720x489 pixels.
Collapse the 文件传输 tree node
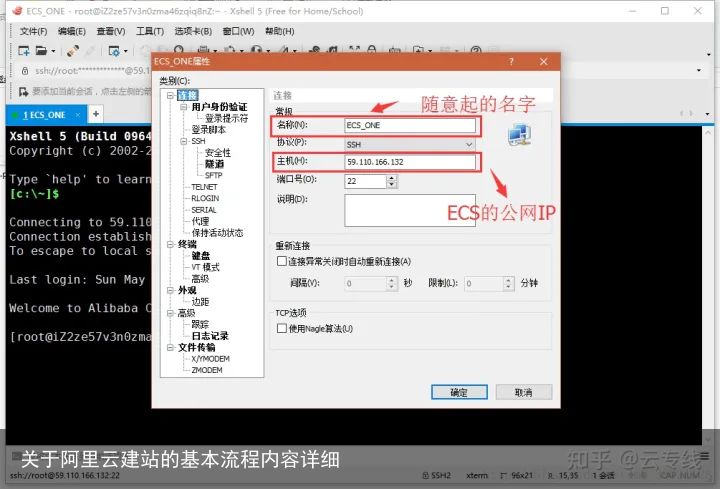tap(170, 348)
